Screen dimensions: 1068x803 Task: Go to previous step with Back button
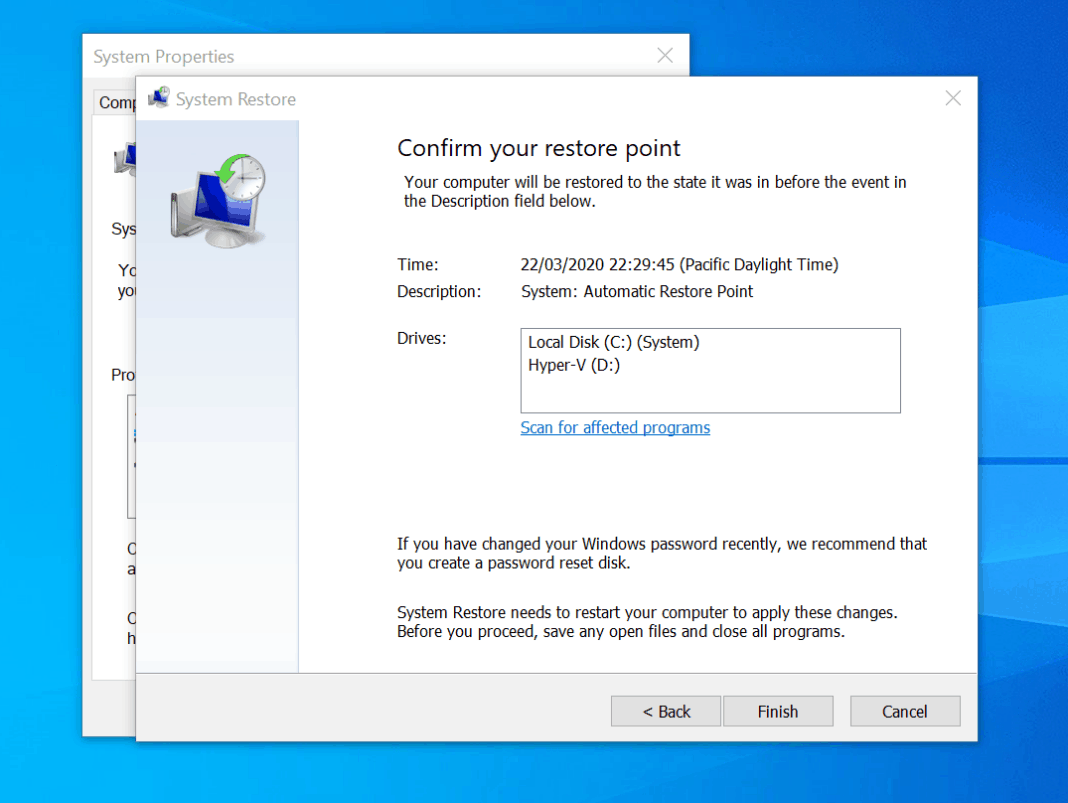click(665, 712)
